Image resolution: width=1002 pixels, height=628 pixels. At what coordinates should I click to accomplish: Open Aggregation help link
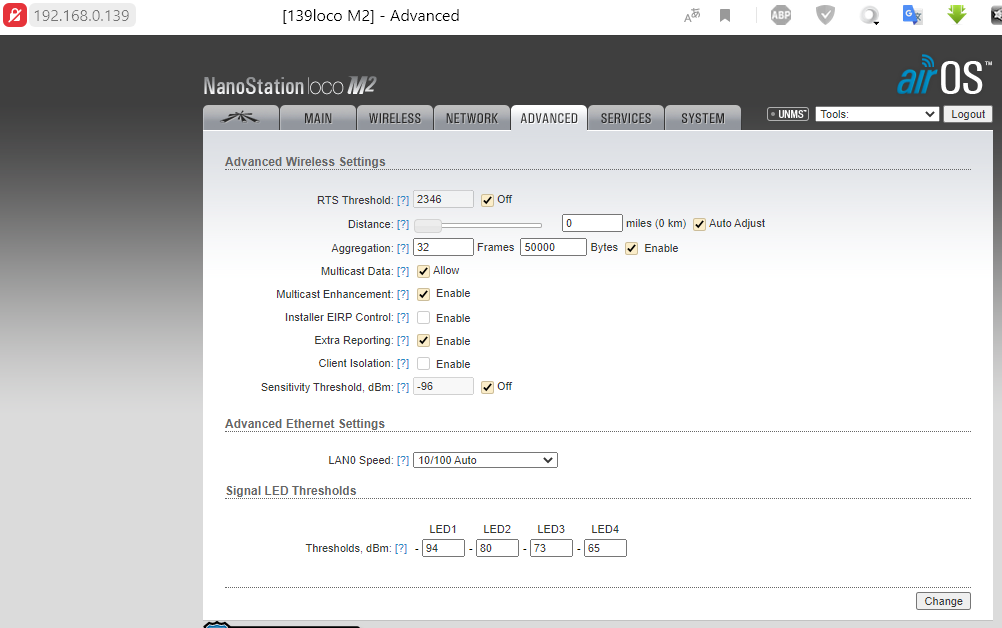coord(403,248)
